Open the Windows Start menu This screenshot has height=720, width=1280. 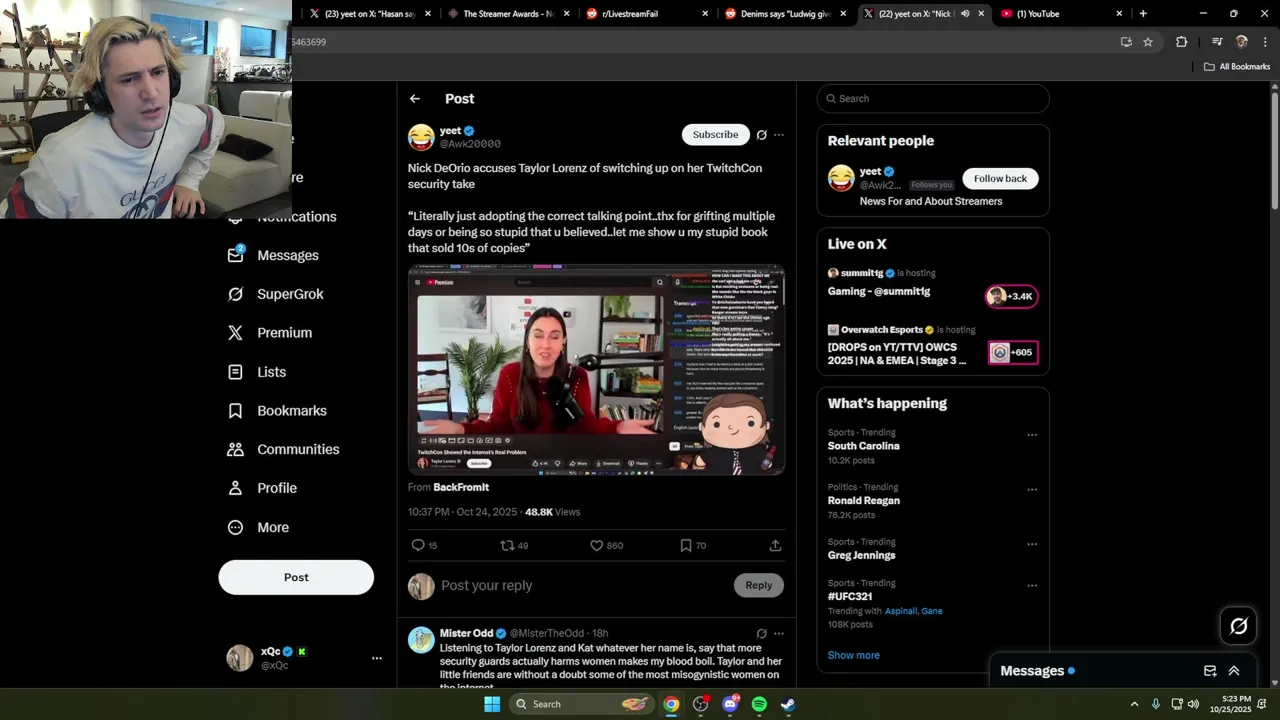[491, 704]
